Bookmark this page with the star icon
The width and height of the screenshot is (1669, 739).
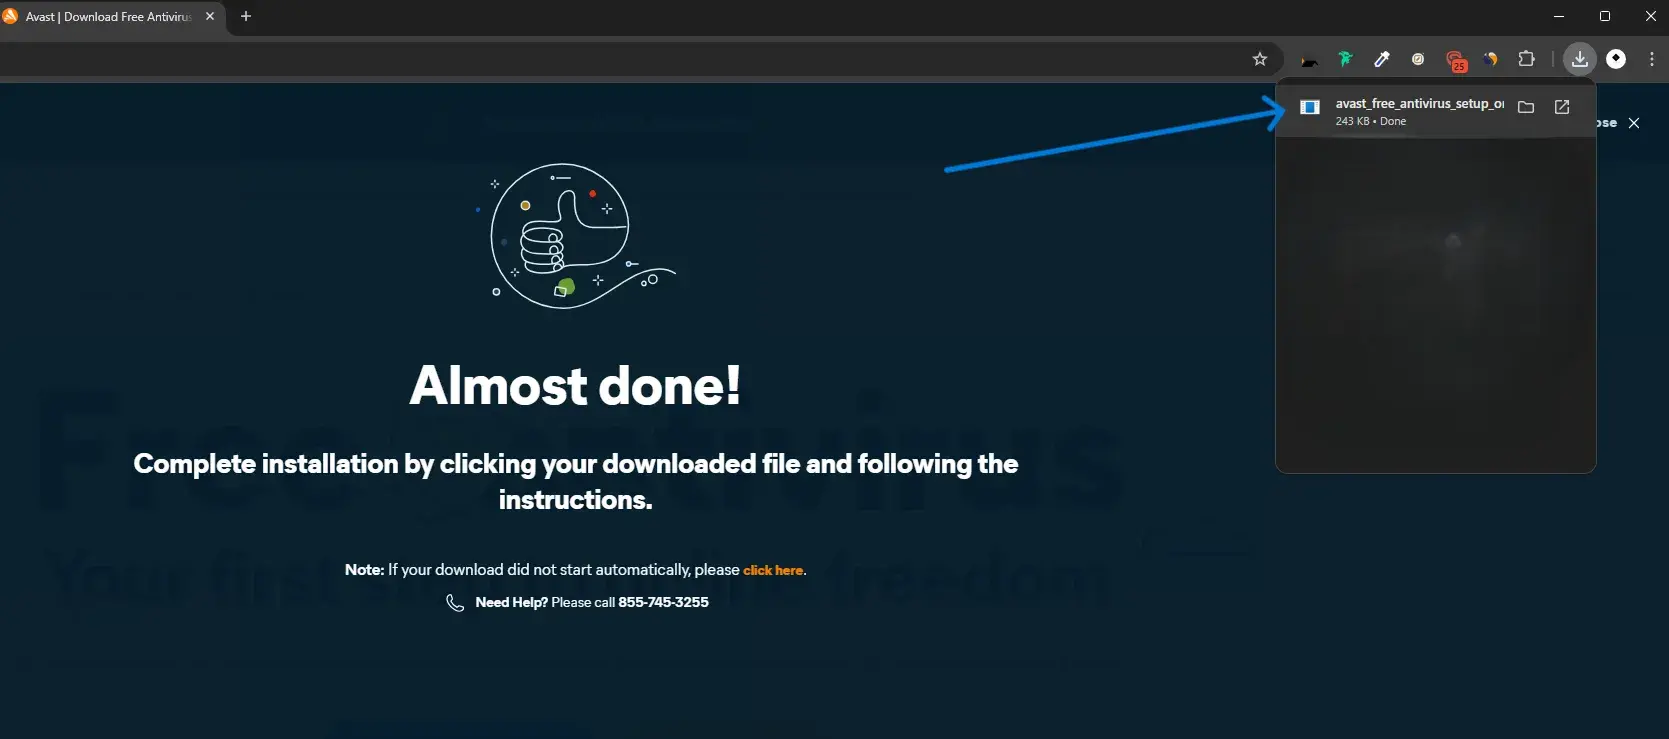1260,59
